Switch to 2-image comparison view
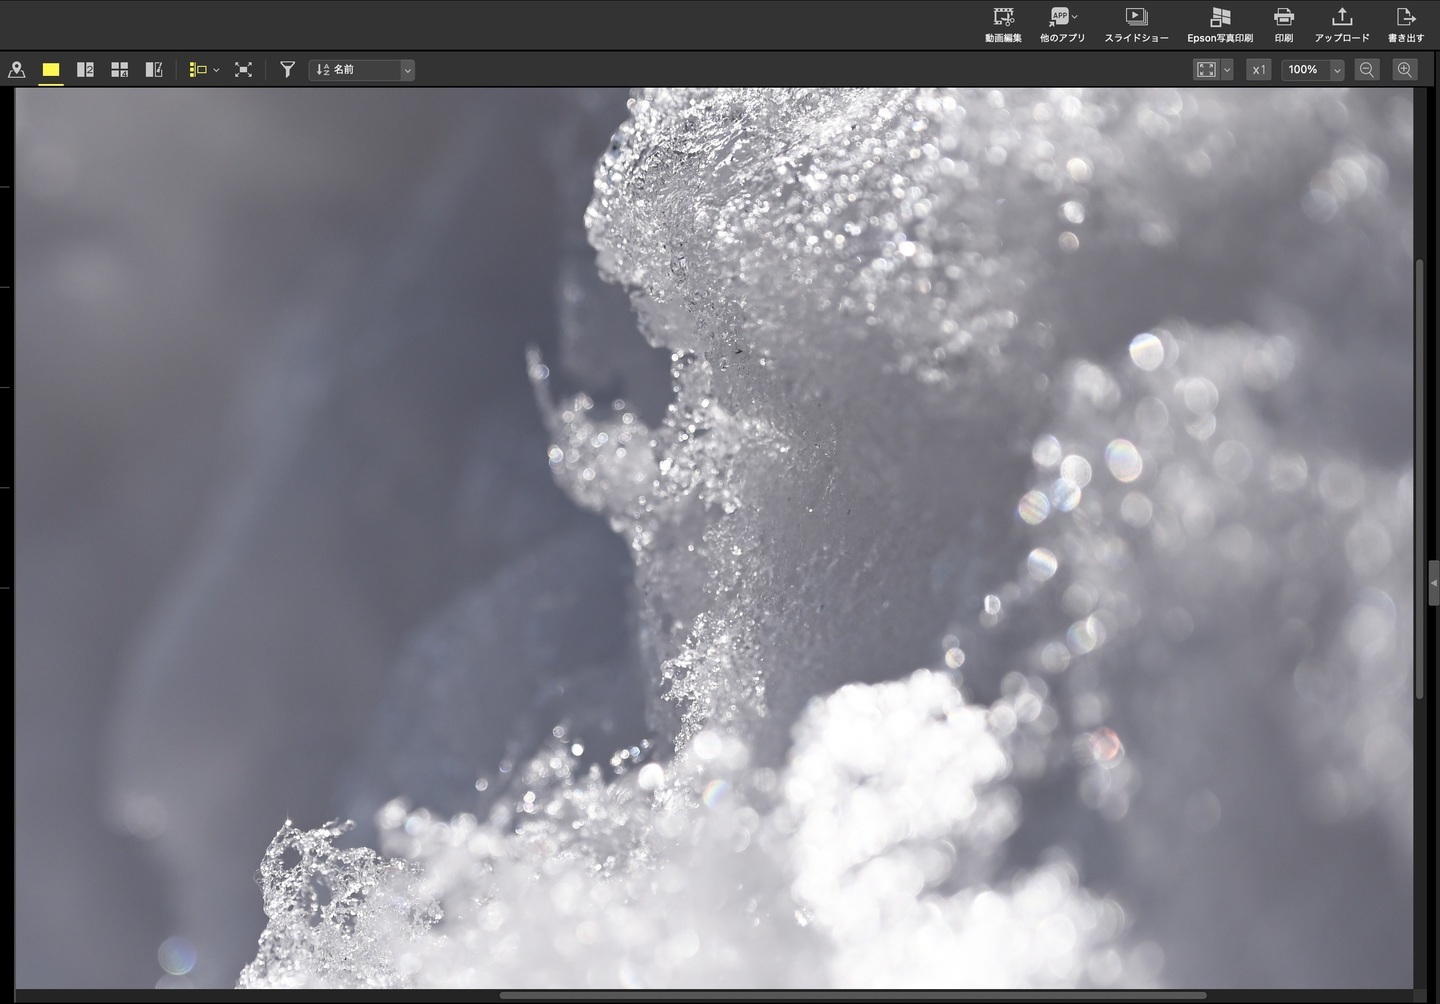 click(85, 70)
